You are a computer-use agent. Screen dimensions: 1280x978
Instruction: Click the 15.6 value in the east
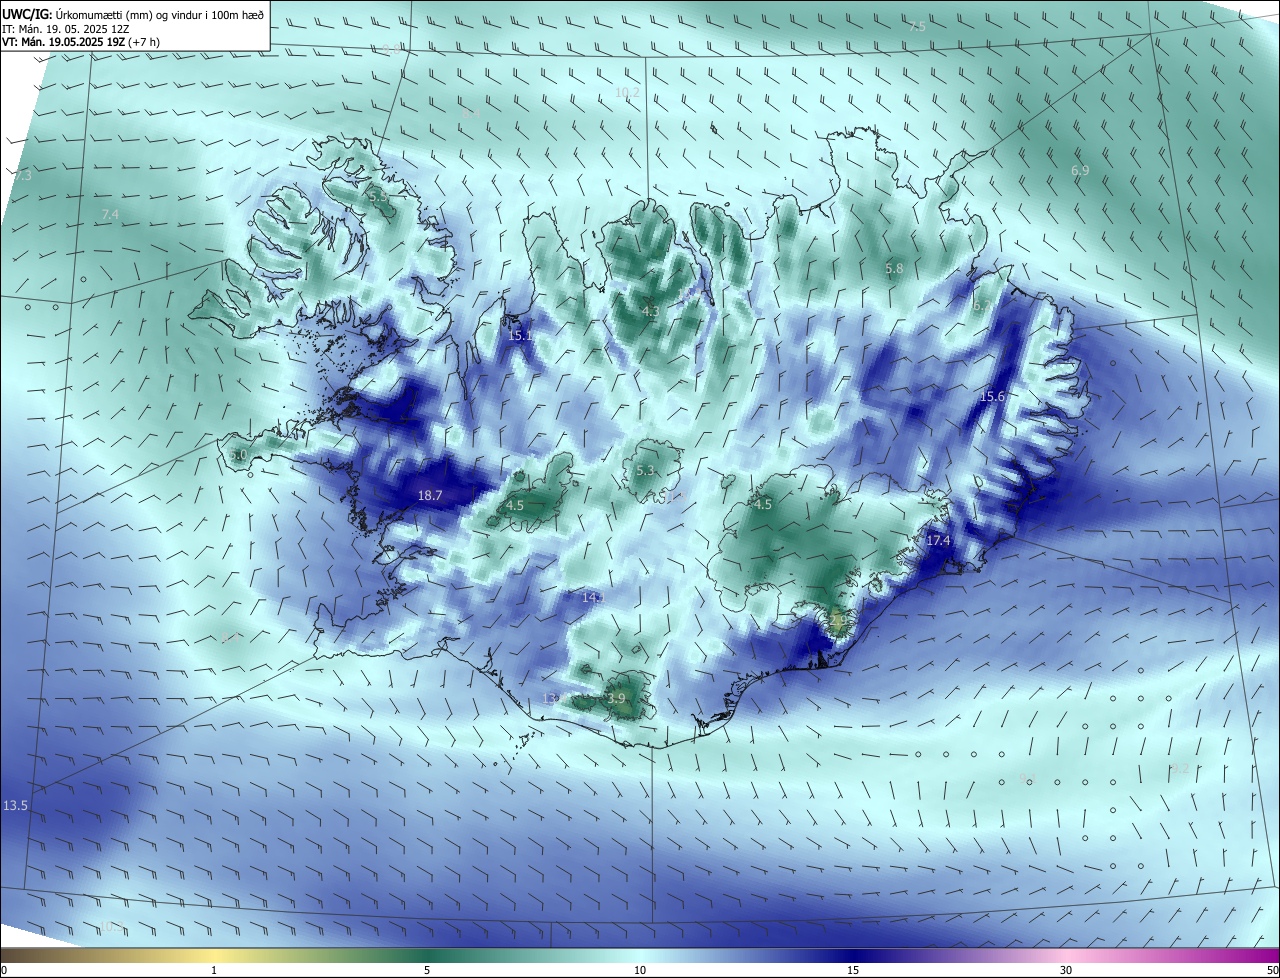[x=992, y=397]
